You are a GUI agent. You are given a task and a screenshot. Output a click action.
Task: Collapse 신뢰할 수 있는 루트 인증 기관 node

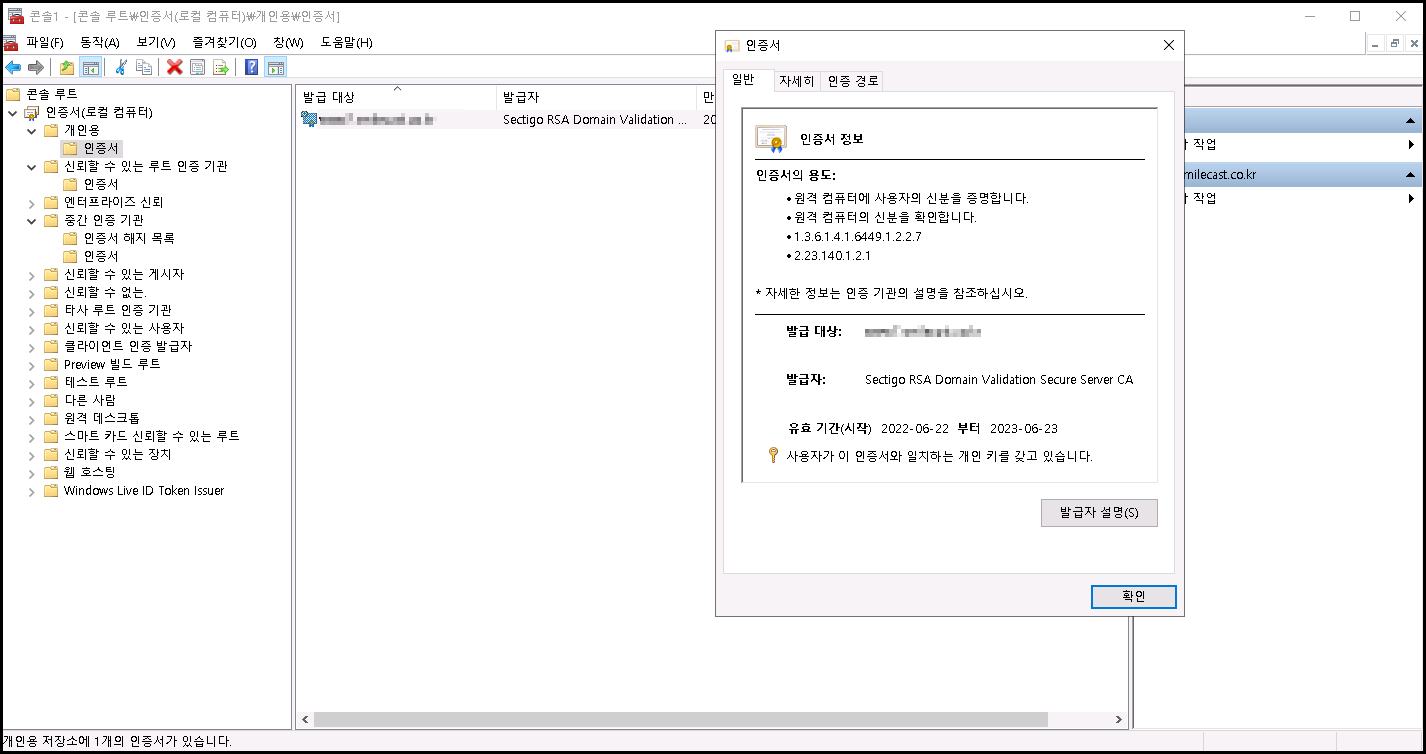32,166
